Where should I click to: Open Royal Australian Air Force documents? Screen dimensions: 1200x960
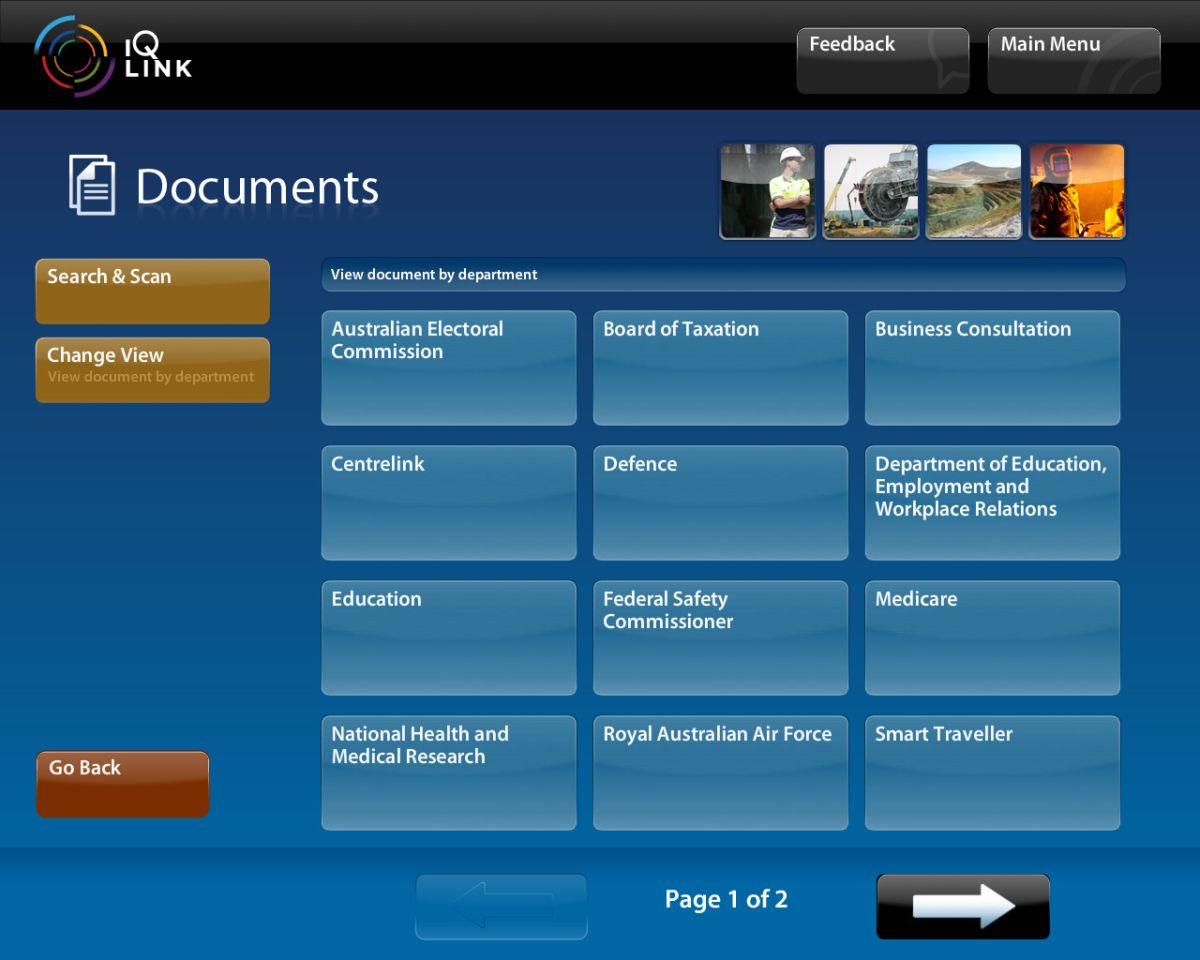[x=721, y=773]
